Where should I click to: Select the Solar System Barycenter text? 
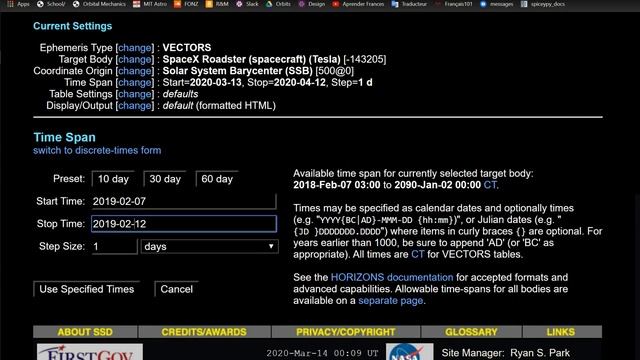(x=238, y=71)
